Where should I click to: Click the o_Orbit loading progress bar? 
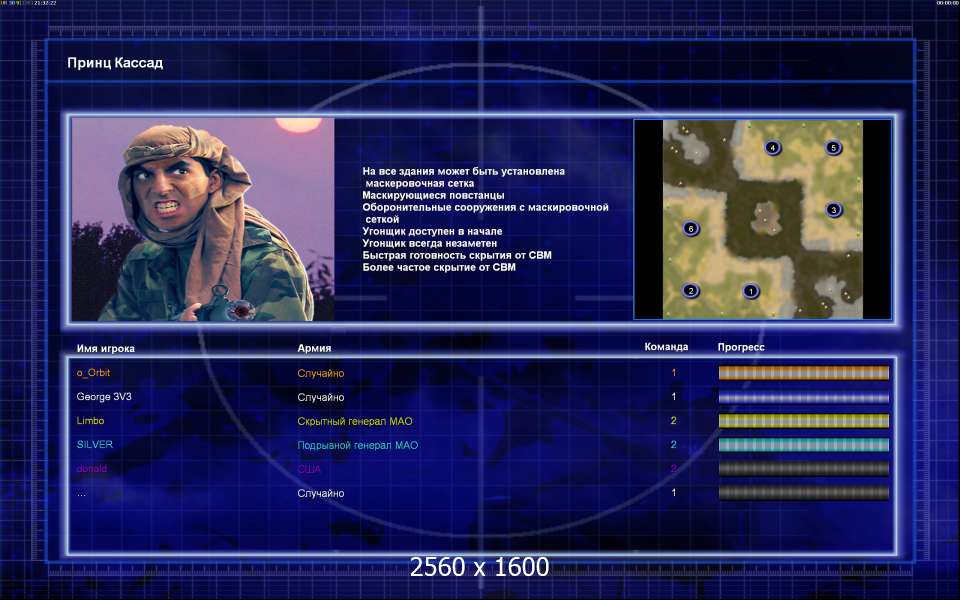803,373
